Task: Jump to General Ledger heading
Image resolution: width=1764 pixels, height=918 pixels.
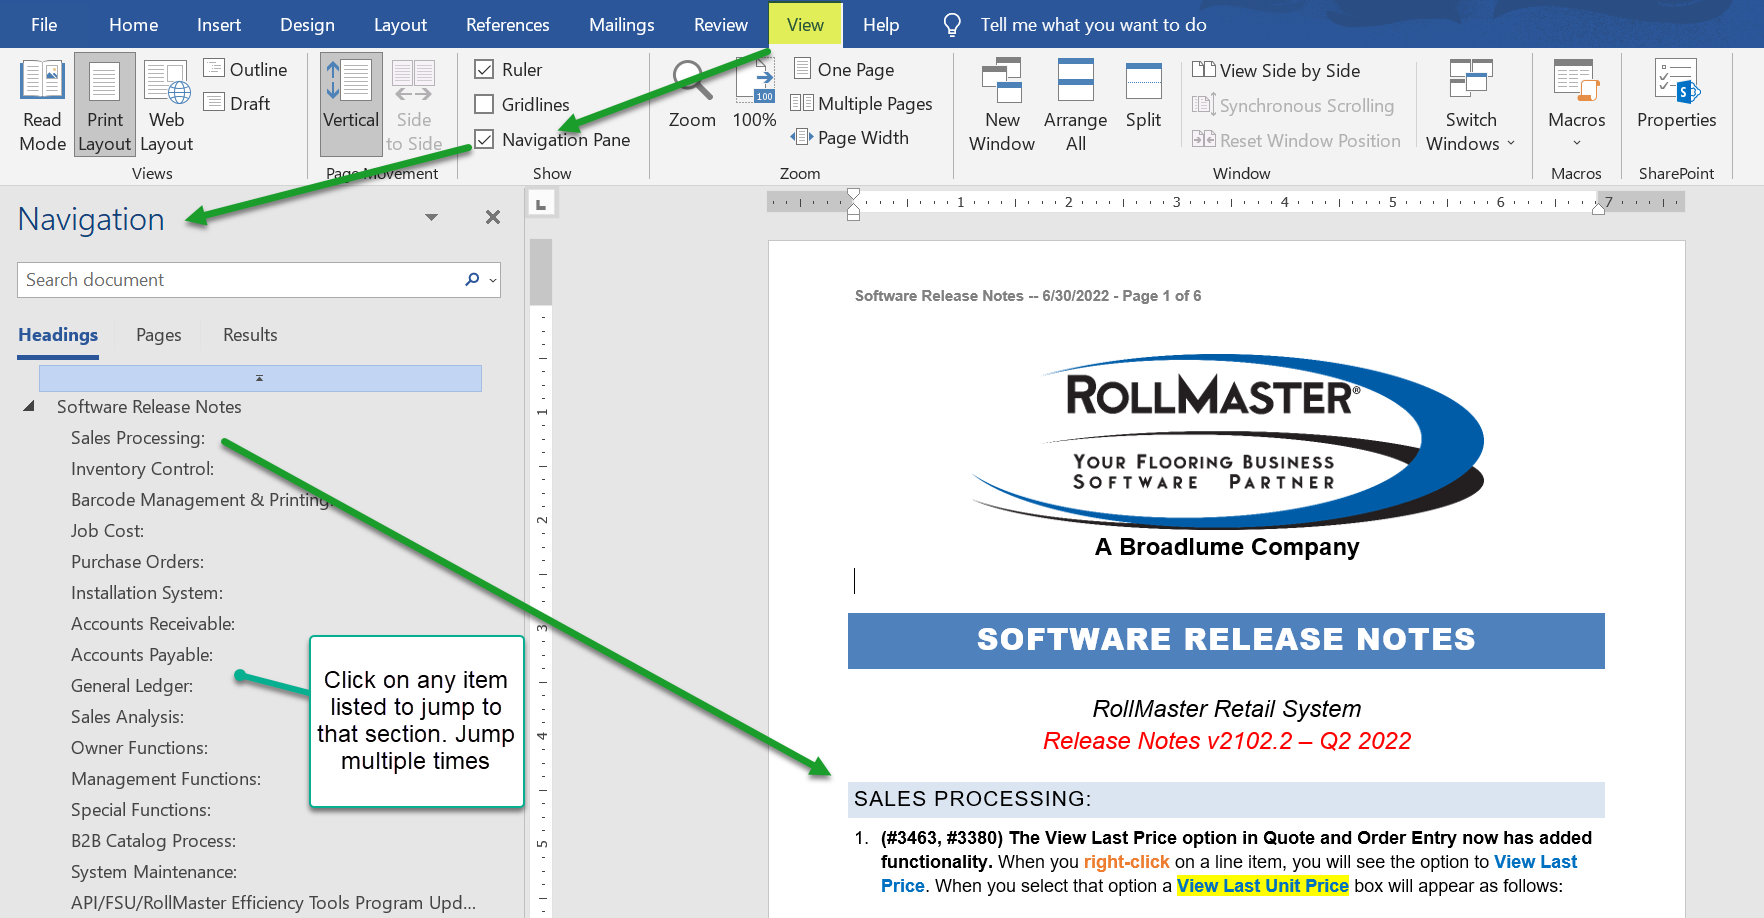Action: (x=132, y=685)
